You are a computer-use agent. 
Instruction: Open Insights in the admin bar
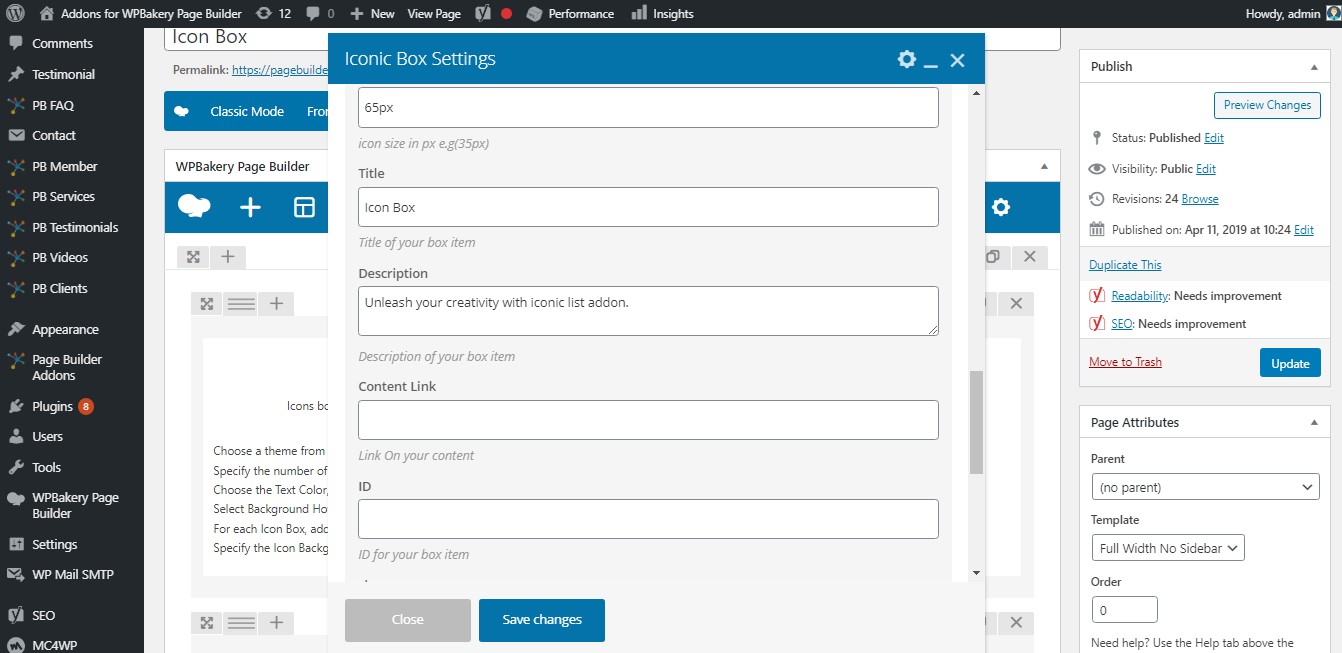tap(663, 14)
